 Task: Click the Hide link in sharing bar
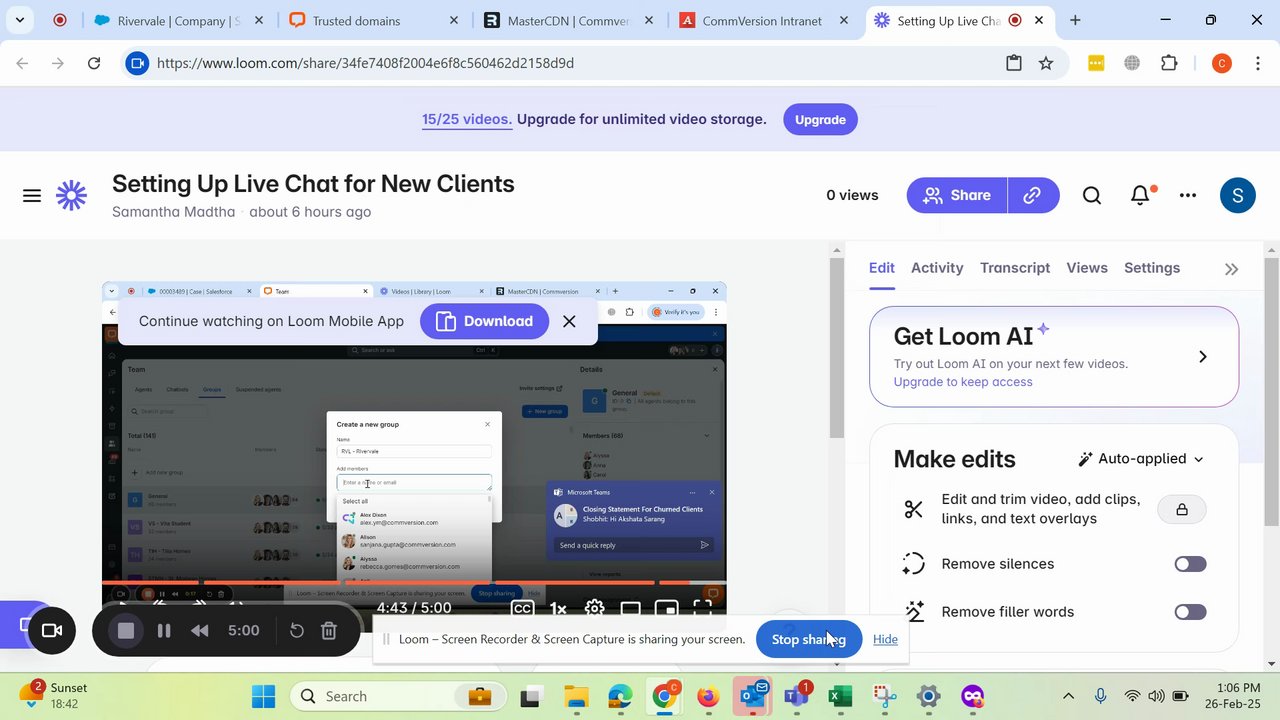pos(885,639)
